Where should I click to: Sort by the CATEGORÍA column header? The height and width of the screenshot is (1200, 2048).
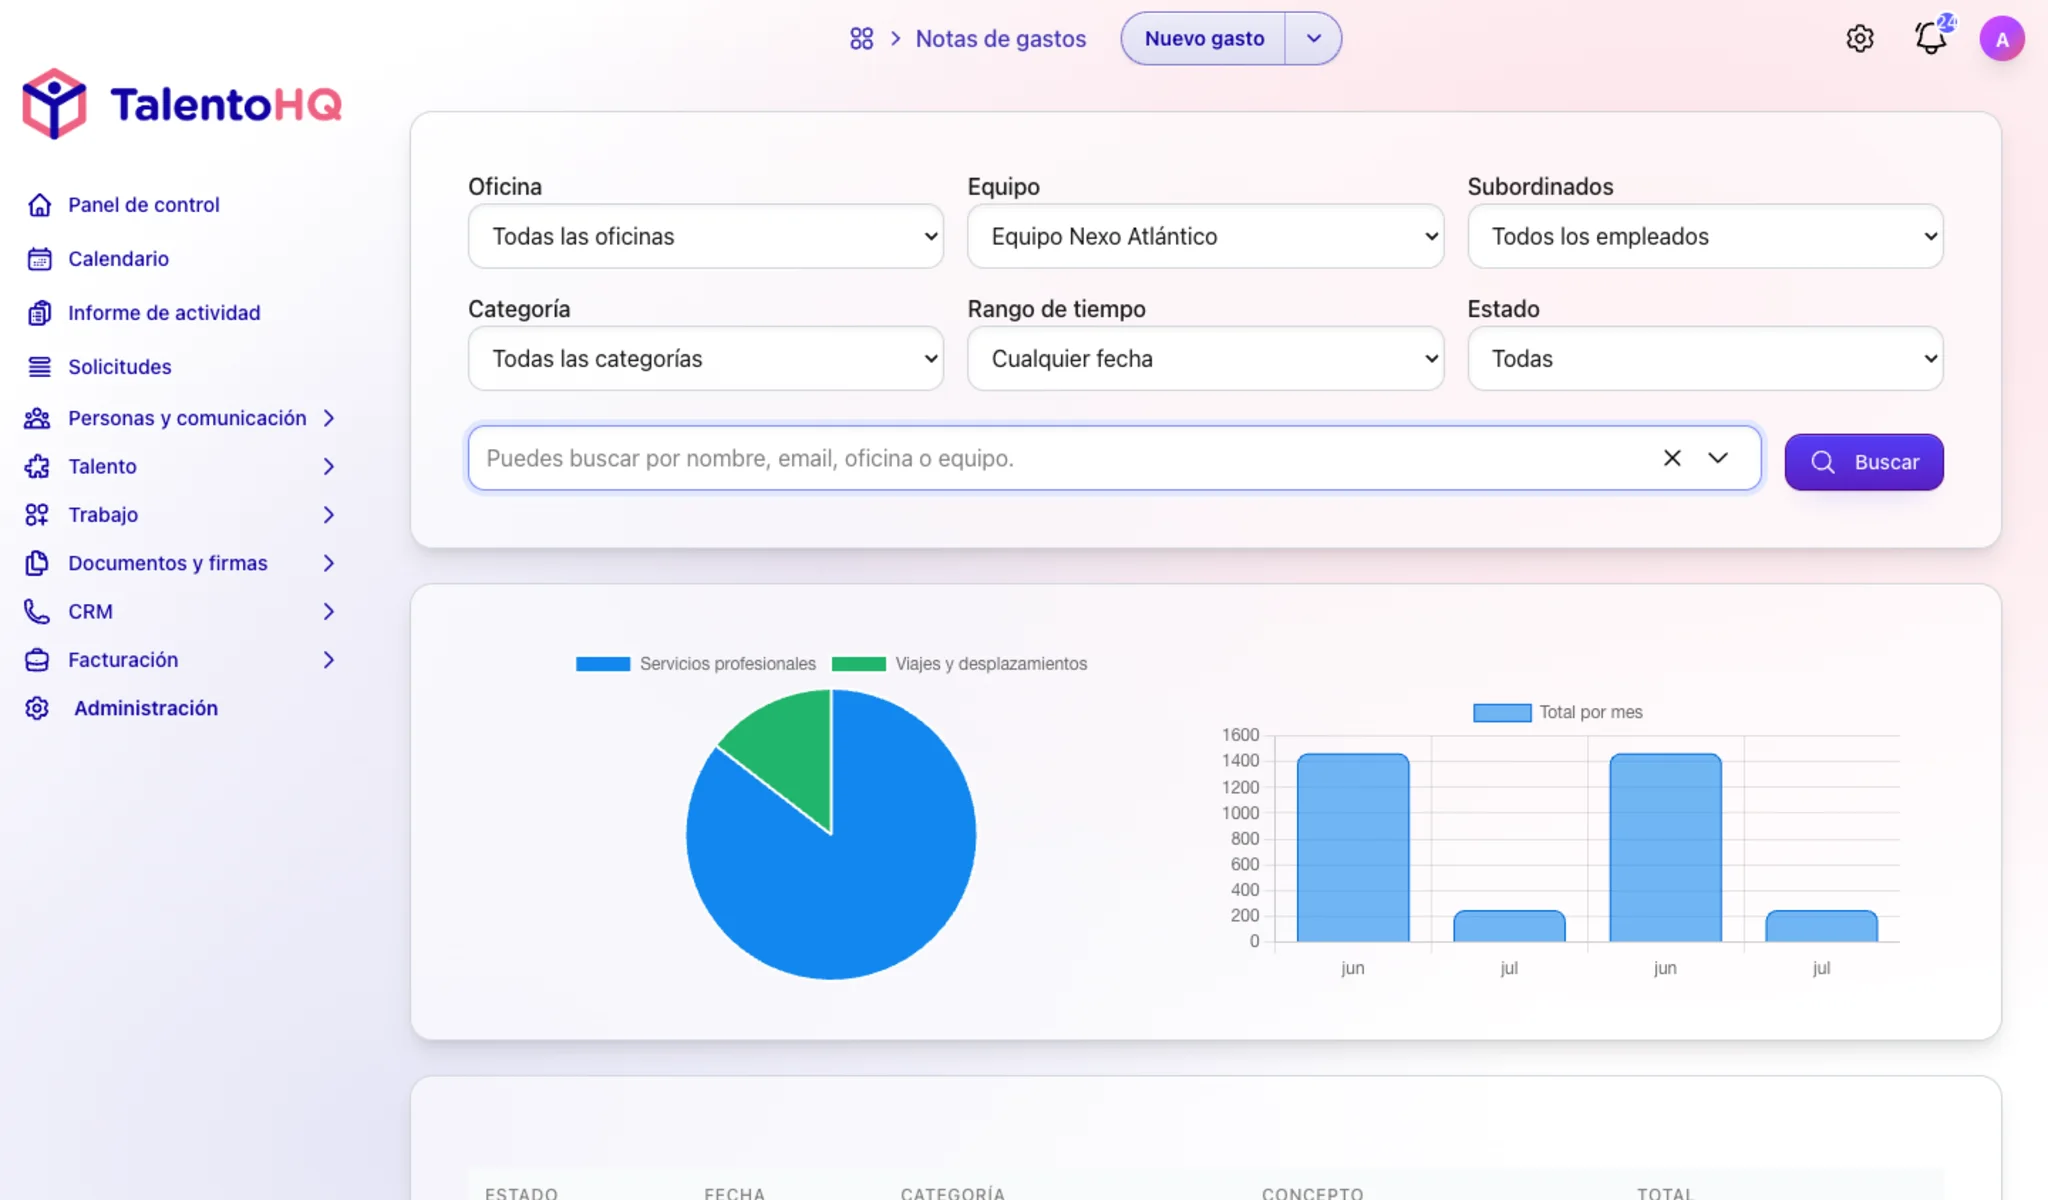click(952, 1192)
